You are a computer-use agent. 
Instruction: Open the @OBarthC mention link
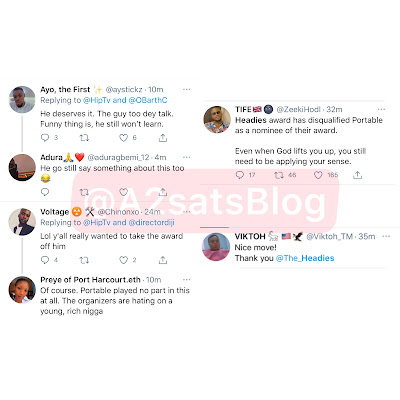click(148, 100)
